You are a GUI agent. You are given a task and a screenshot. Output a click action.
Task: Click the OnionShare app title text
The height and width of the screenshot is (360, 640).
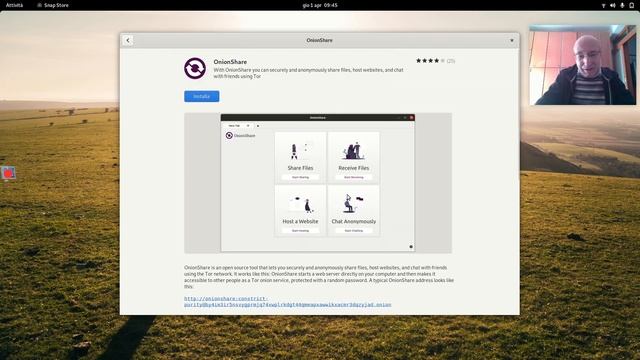click(230, 62)
